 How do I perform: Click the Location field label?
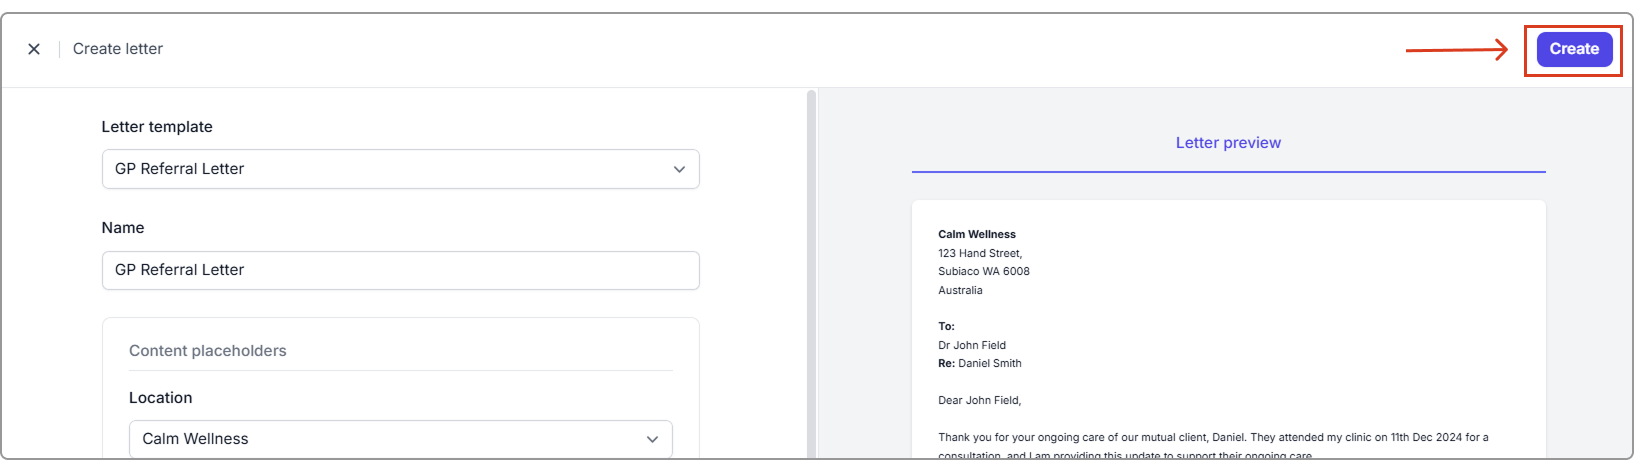coord(160,398)
